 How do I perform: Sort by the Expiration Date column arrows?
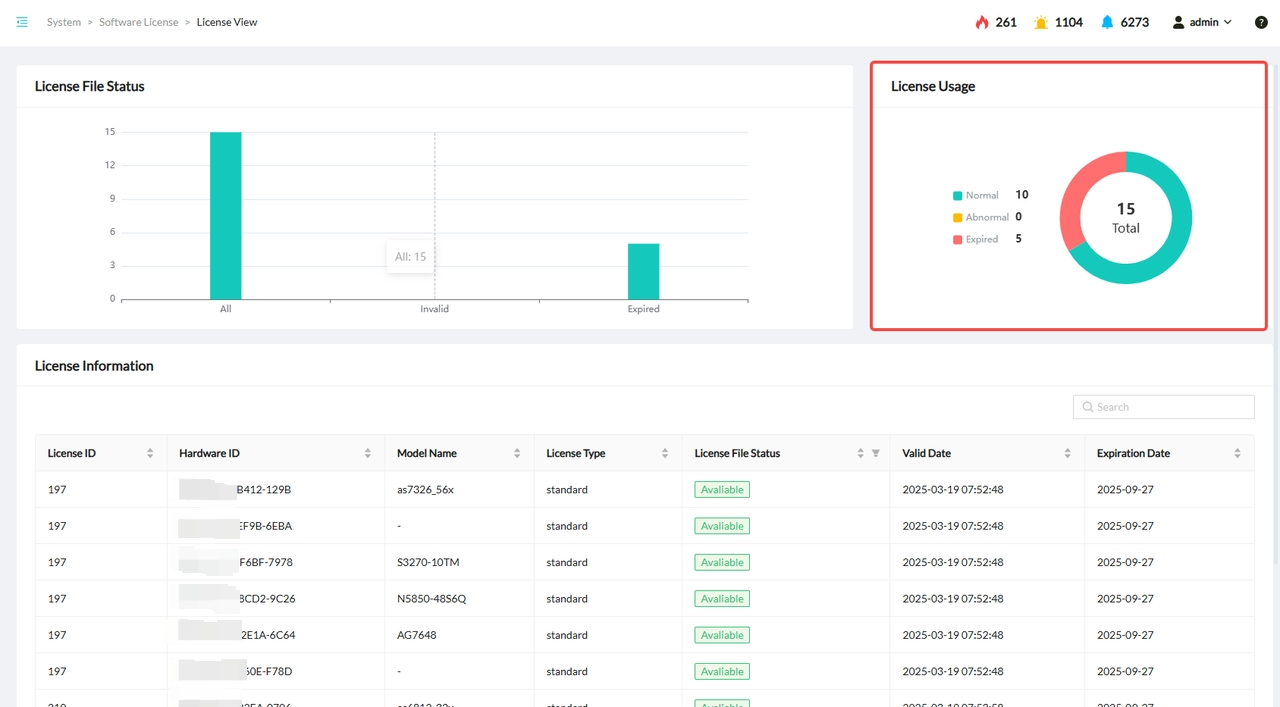point(1237,453)
